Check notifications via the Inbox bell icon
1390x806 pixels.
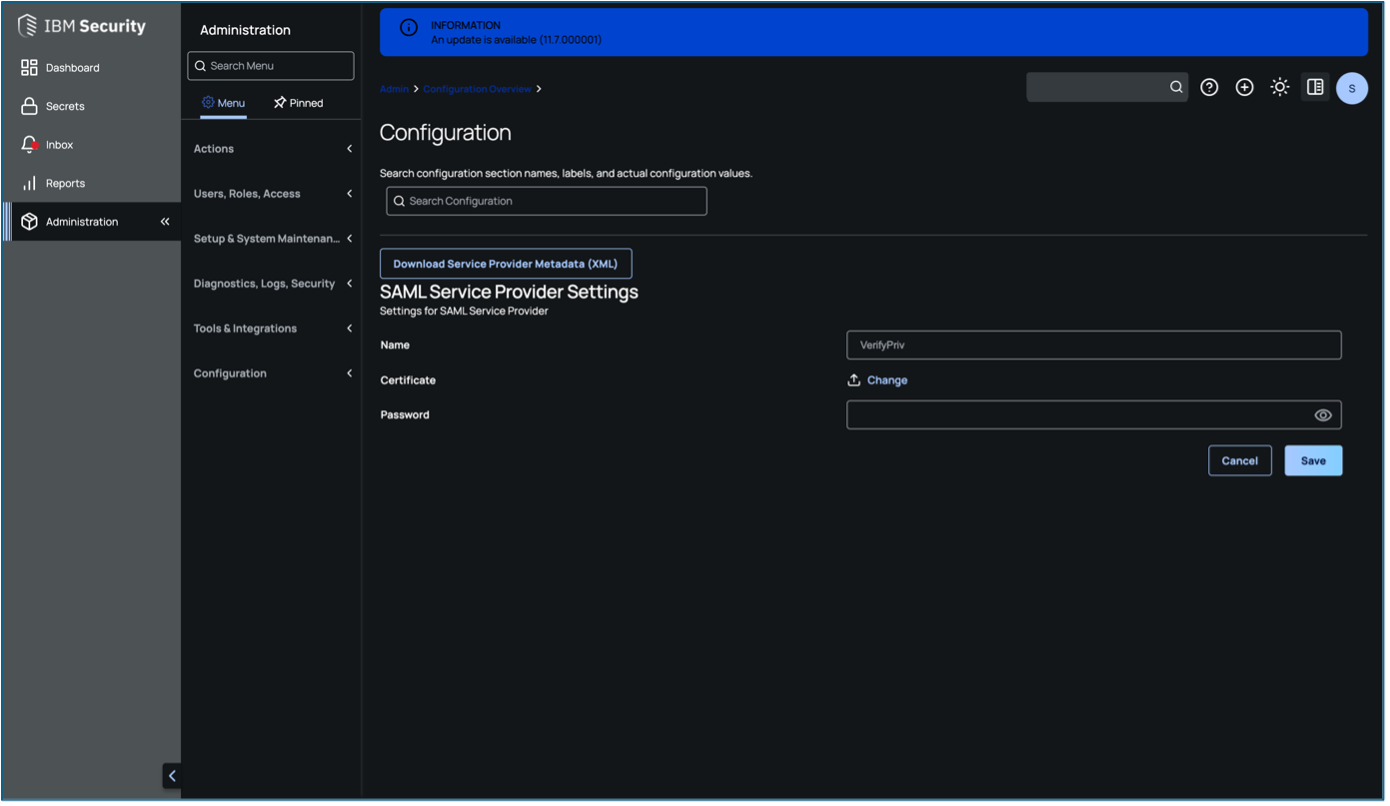pos(30,144)
